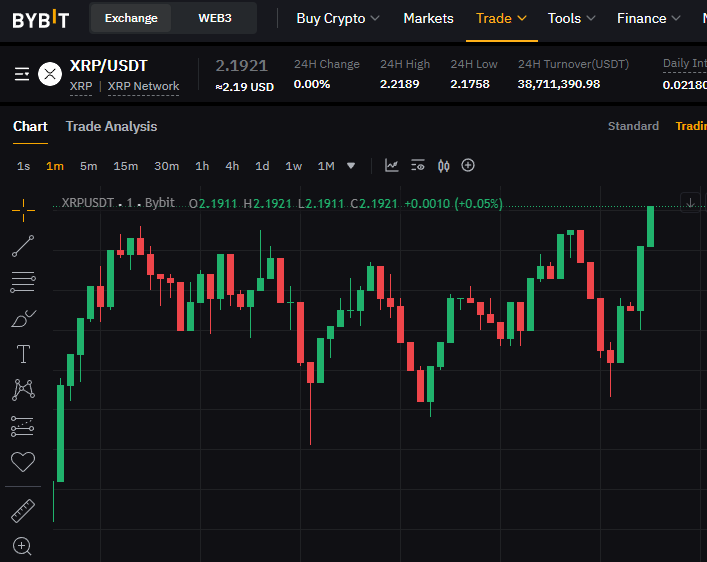The height and width of the screenshot is (562, 707).
Task: Click the 2.1921 last price
Action: click(242, 66)
